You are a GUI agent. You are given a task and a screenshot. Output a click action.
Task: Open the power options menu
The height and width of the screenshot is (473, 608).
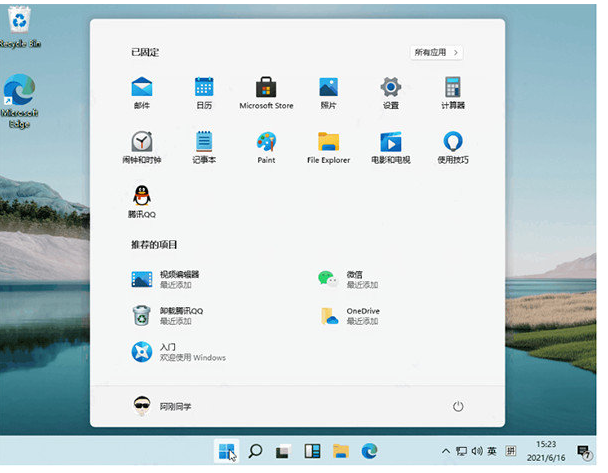point(458,406)
